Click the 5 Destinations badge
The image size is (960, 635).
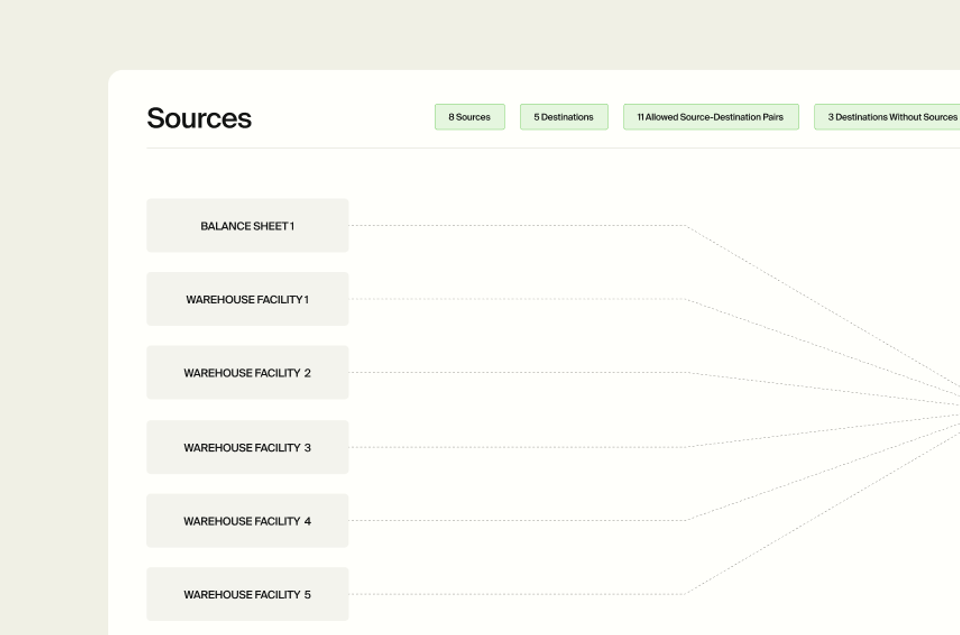[x=564, y=117]
